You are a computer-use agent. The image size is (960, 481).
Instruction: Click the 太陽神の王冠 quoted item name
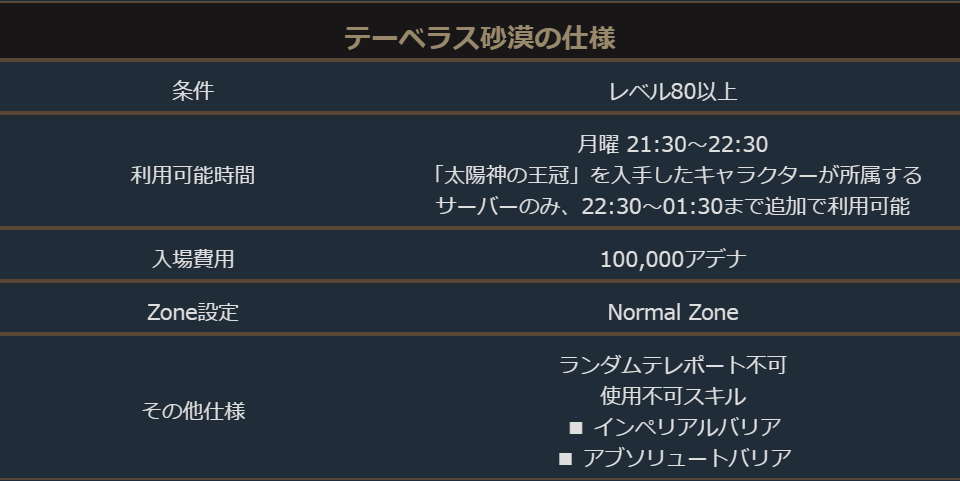coord(512,176)
